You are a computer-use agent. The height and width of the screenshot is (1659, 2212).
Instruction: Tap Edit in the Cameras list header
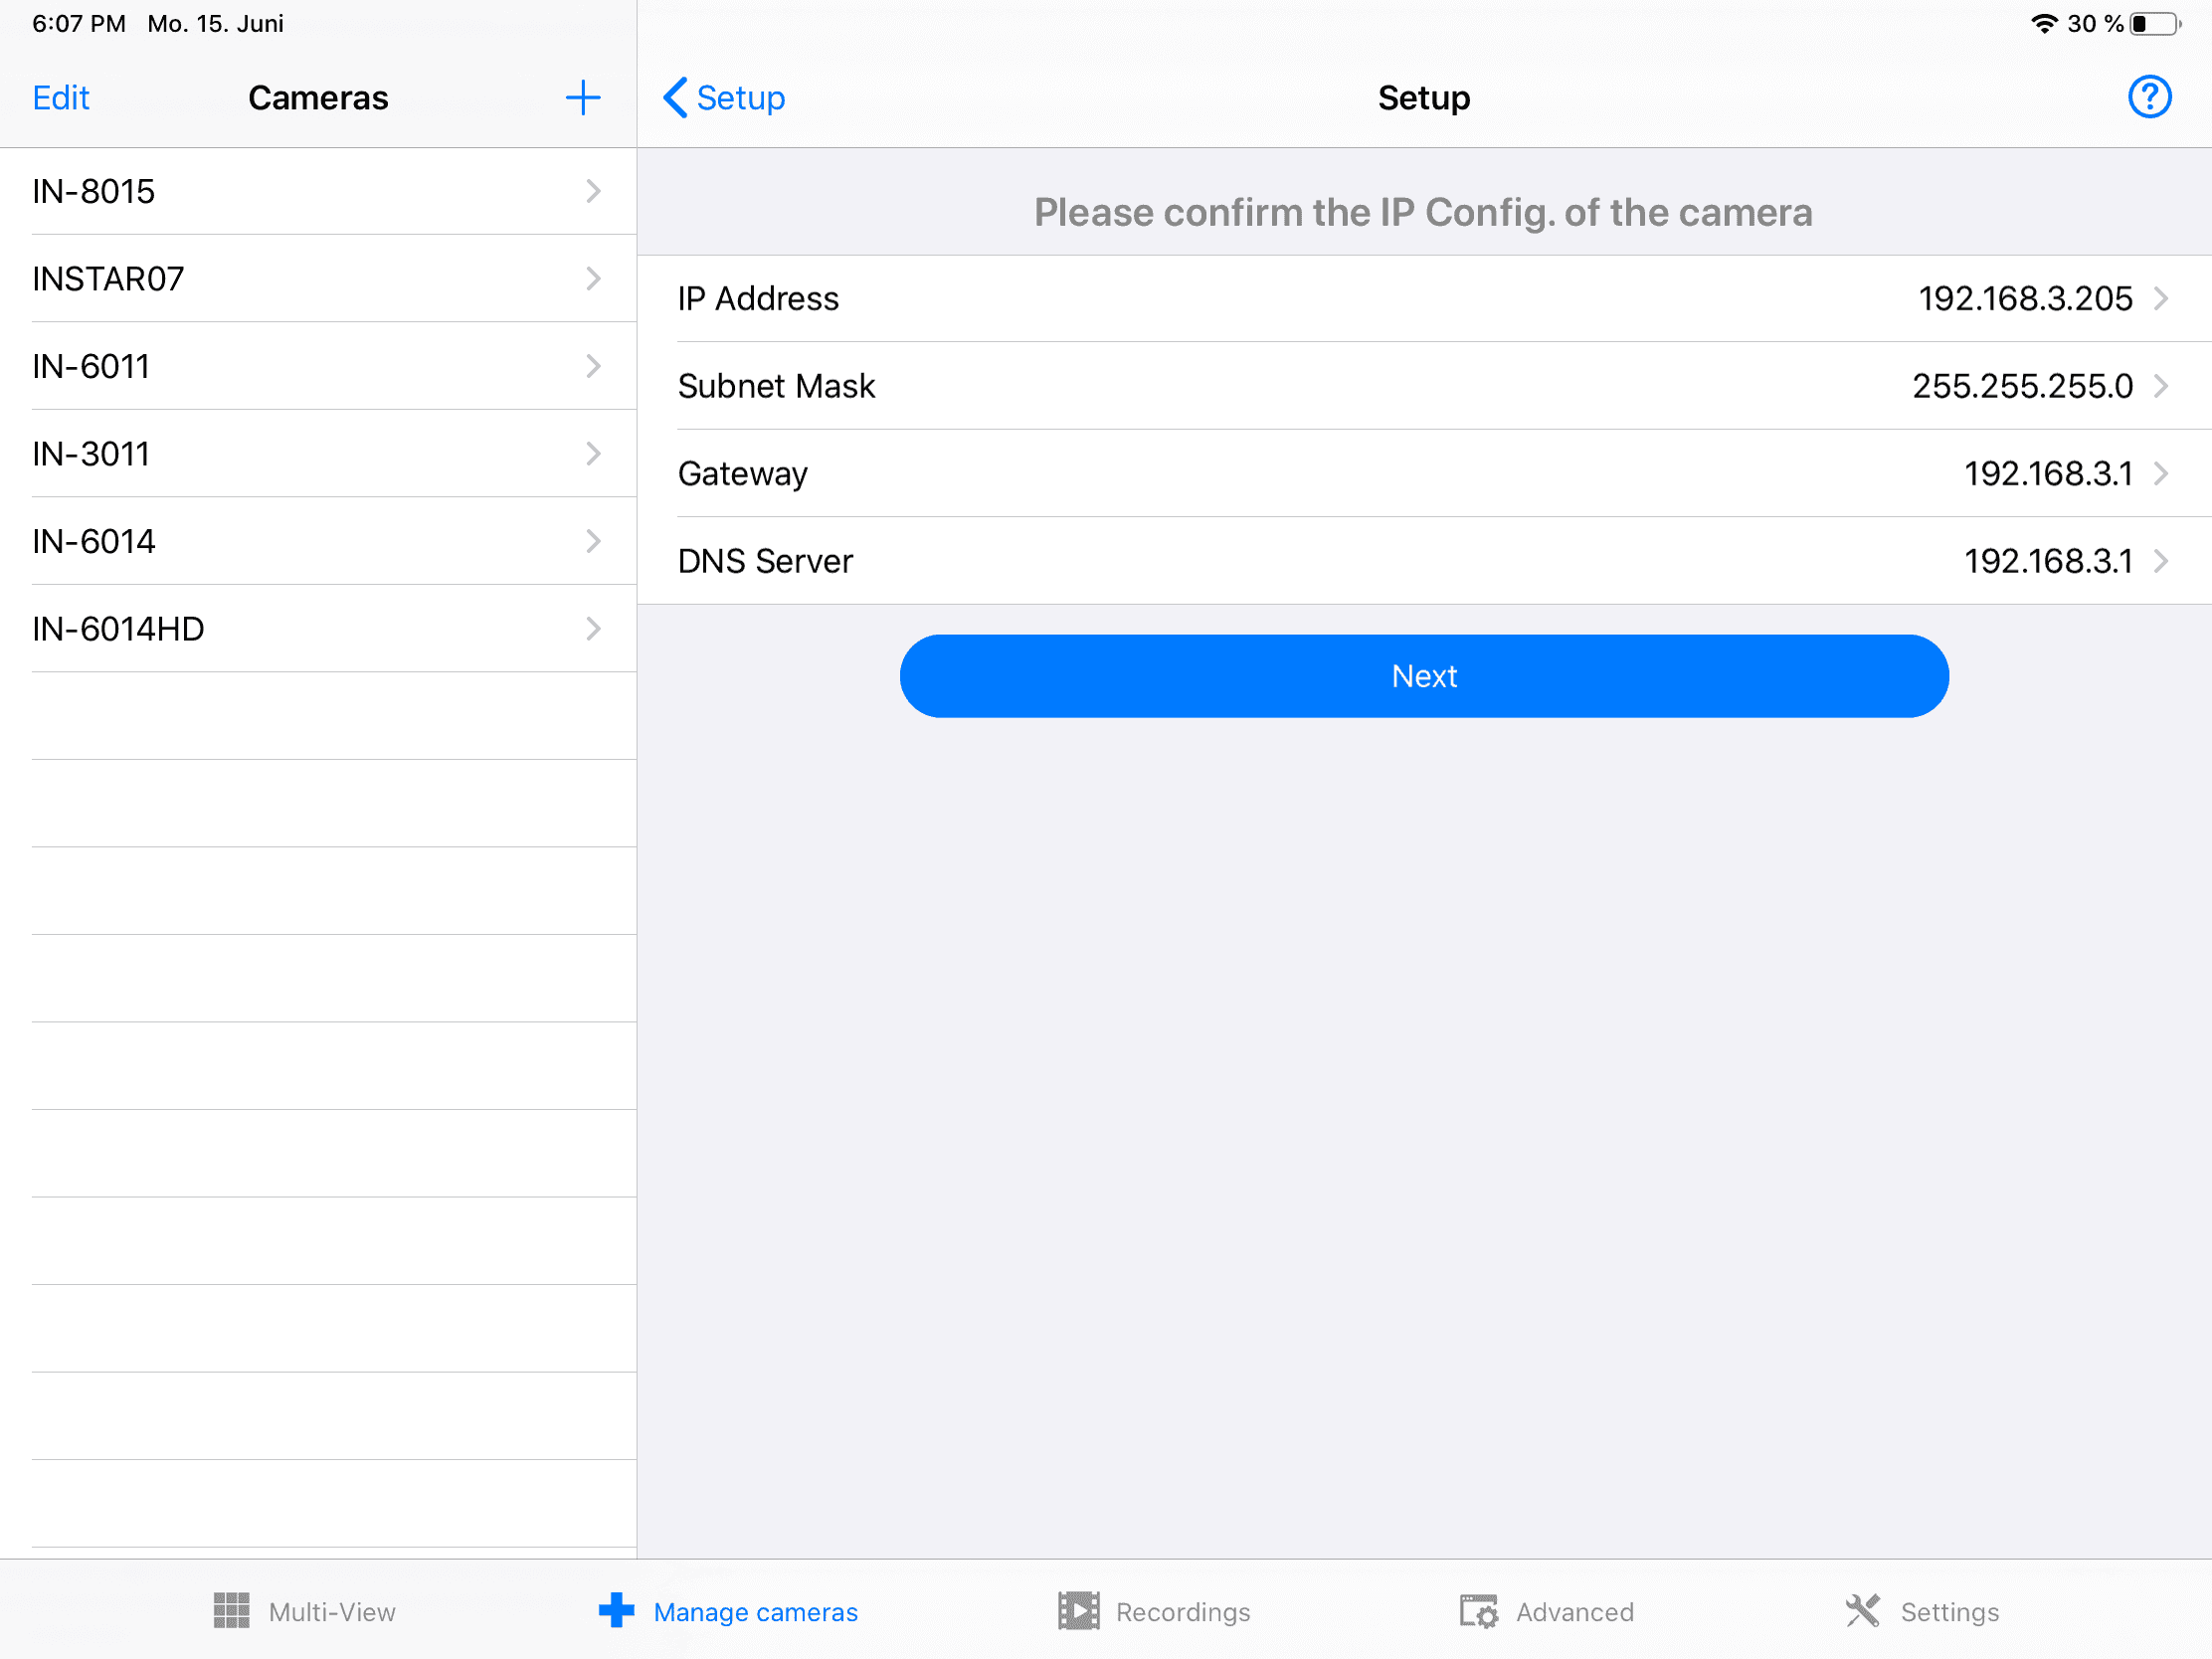click(x=61, y=98)
